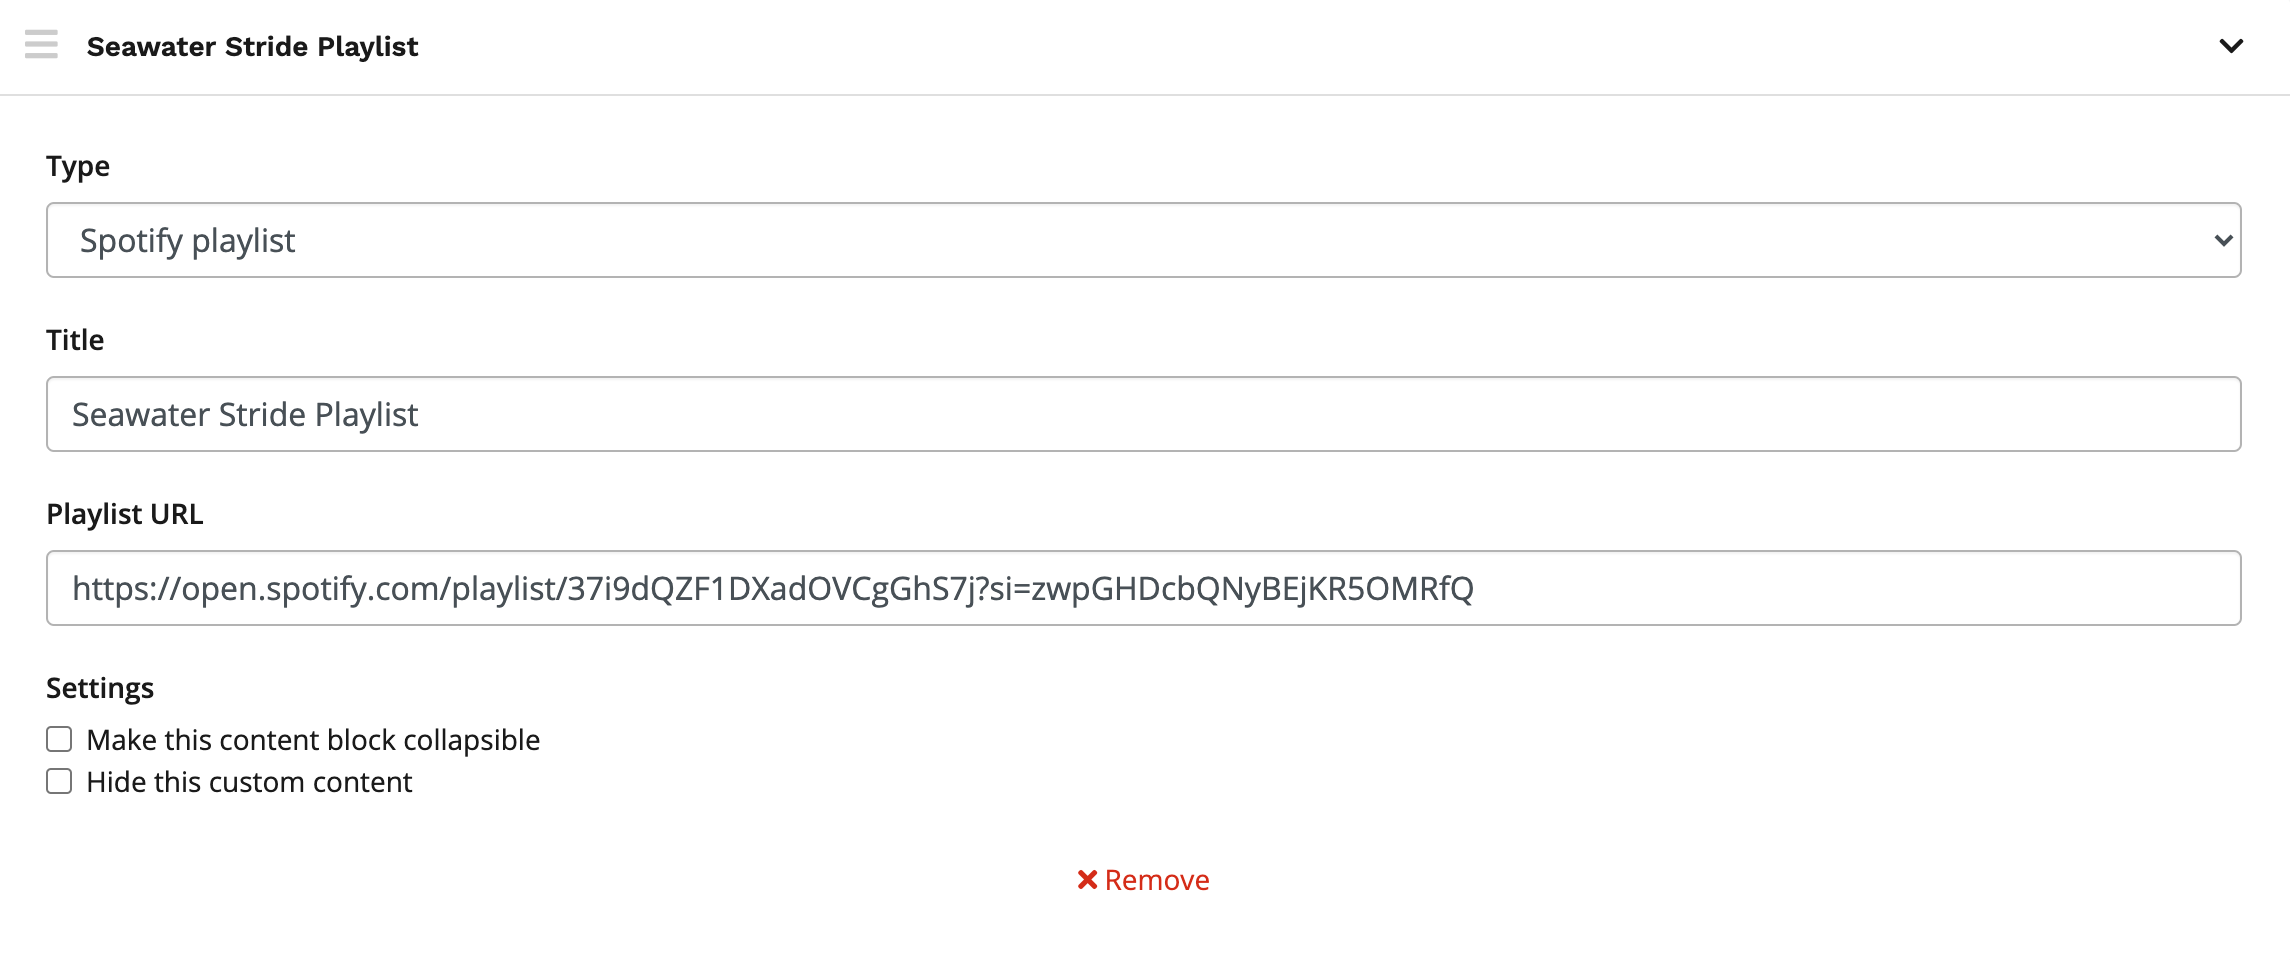Click the 'Title' field label
Screen dimensions: 2290x960
75,340
